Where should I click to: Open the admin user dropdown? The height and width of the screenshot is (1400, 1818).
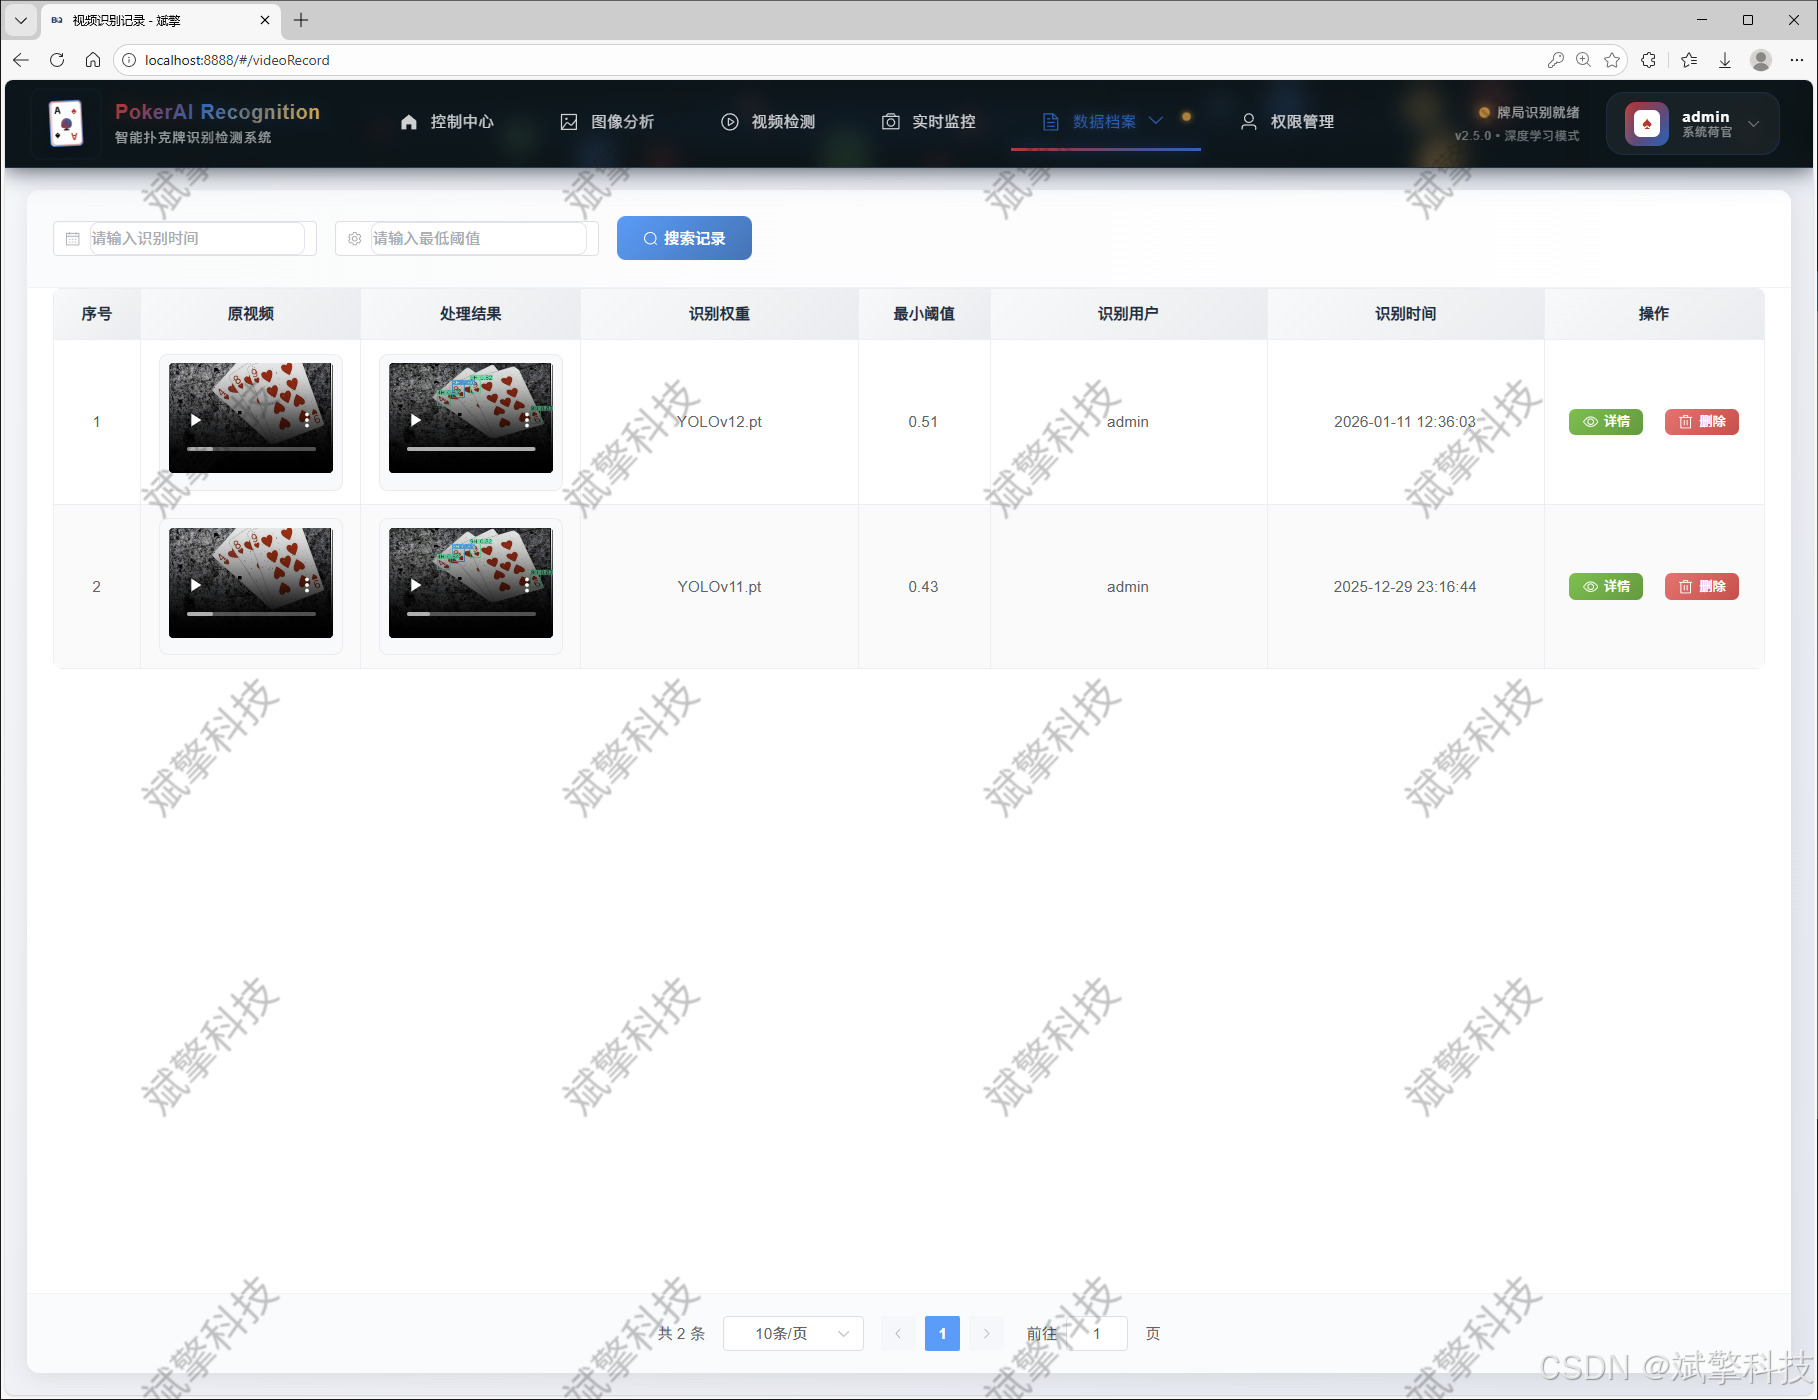point(1692,124)
